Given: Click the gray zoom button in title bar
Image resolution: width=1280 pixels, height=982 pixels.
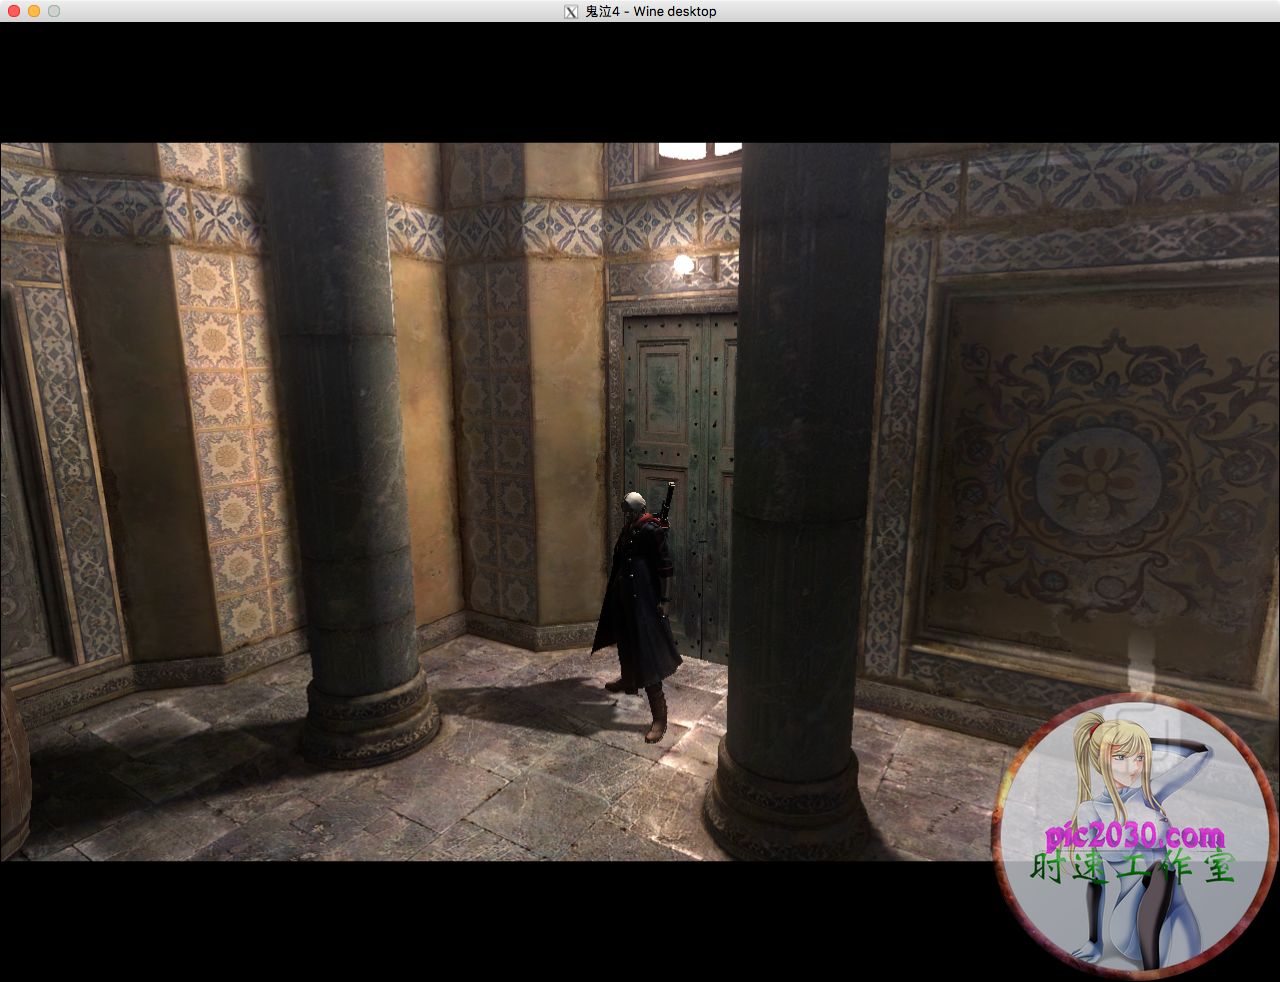Looking at the screenshot, I should pos(54,11).
